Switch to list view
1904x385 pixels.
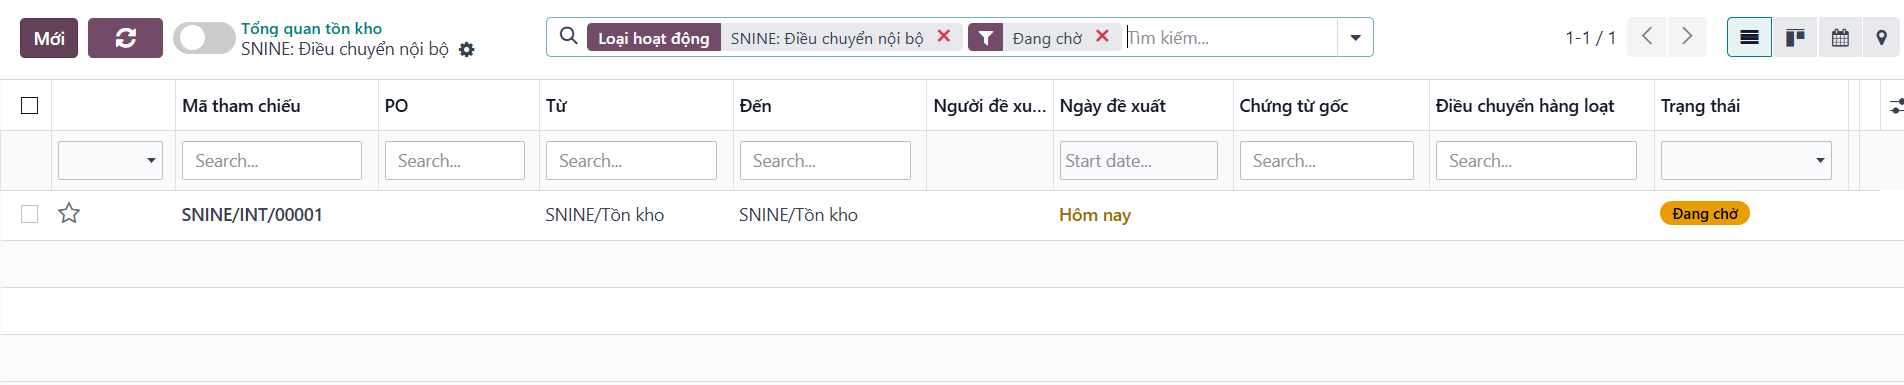pos(1749,37)
